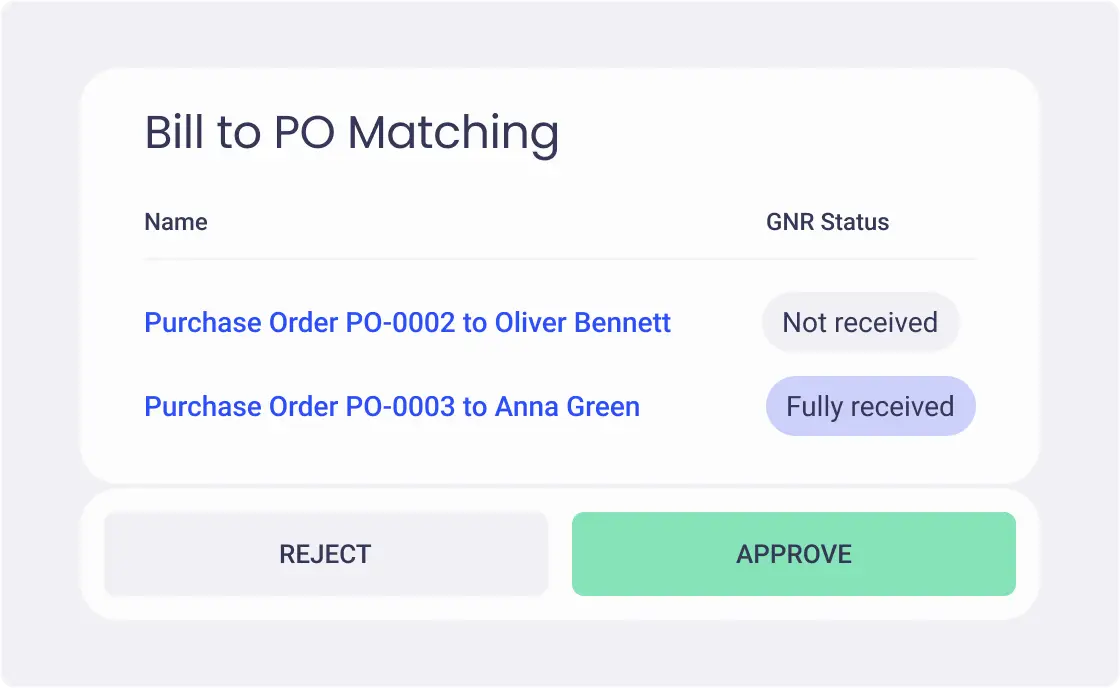The image size is (1120, 688).
Task: Click the matching results card
Action: pos(560,270)
